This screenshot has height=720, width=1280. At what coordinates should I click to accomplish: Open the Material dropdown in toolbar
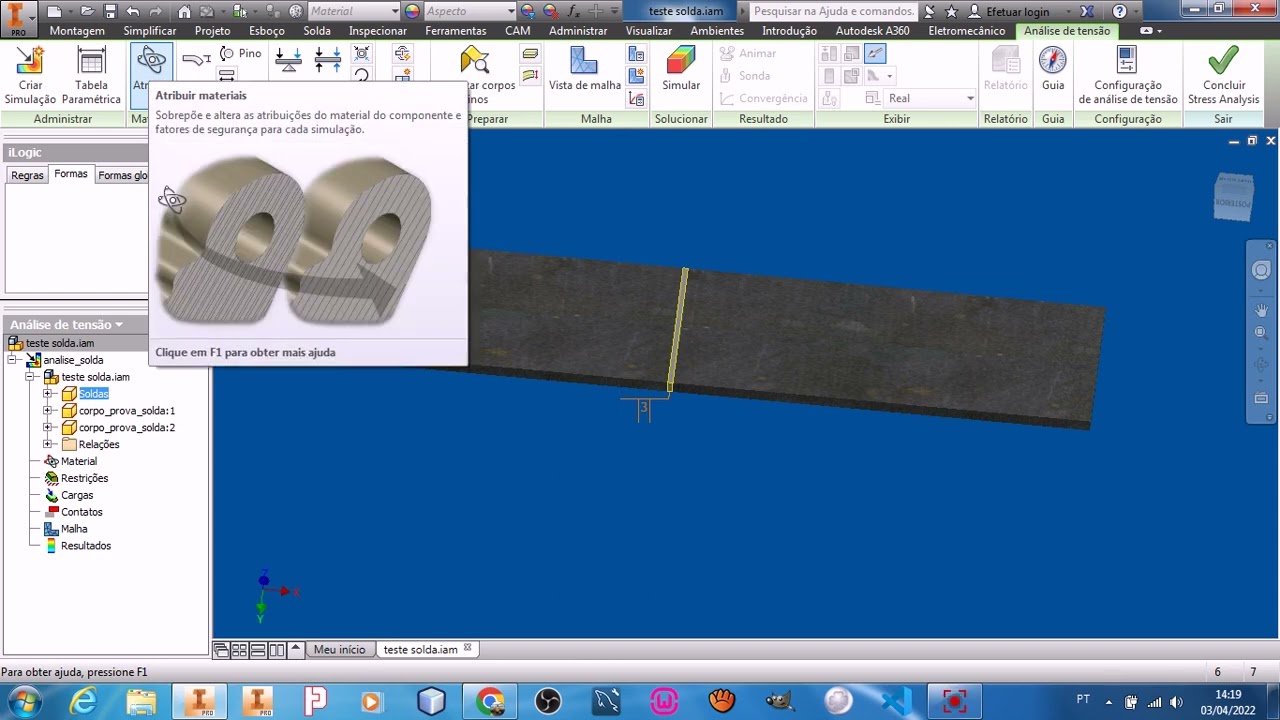tap(353, 11)
